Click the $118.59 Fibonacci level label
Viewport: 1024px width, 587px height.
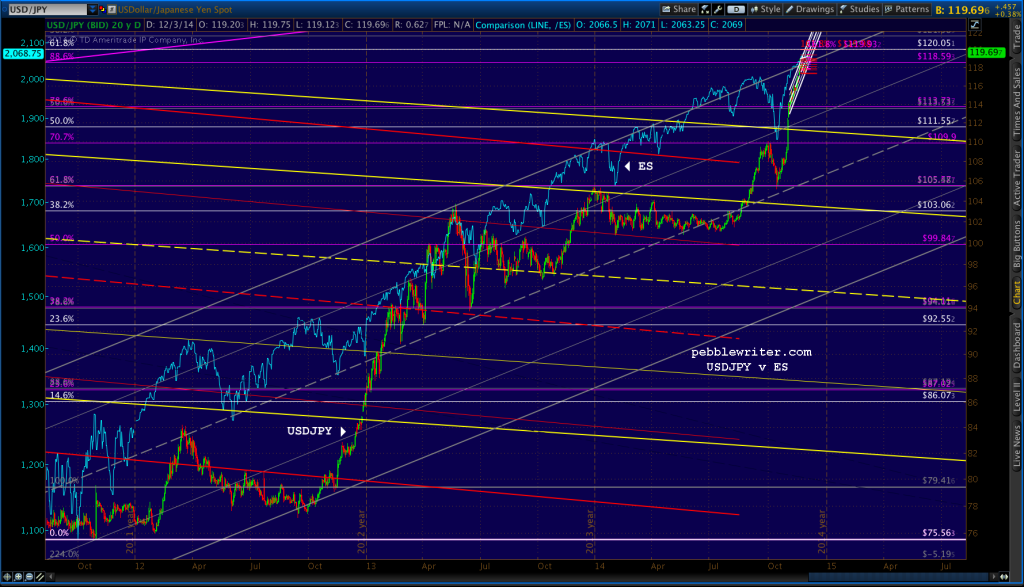(936, 56)
